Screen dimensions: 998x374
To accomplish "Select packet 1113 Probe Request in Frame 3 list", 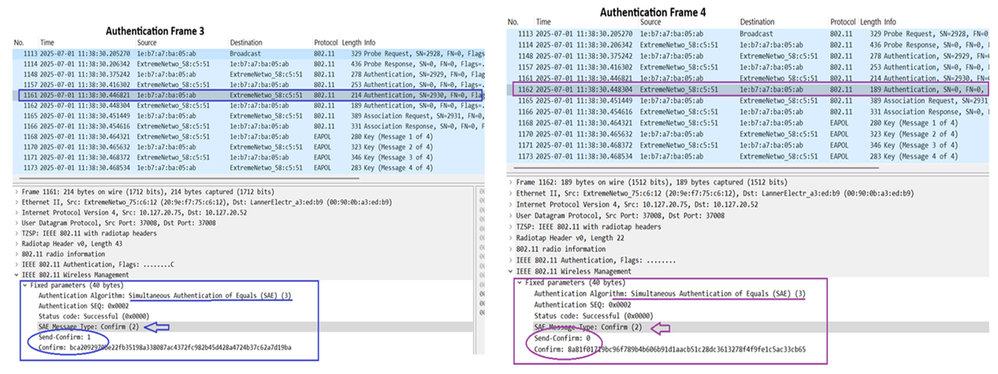I will click(248, 54).
